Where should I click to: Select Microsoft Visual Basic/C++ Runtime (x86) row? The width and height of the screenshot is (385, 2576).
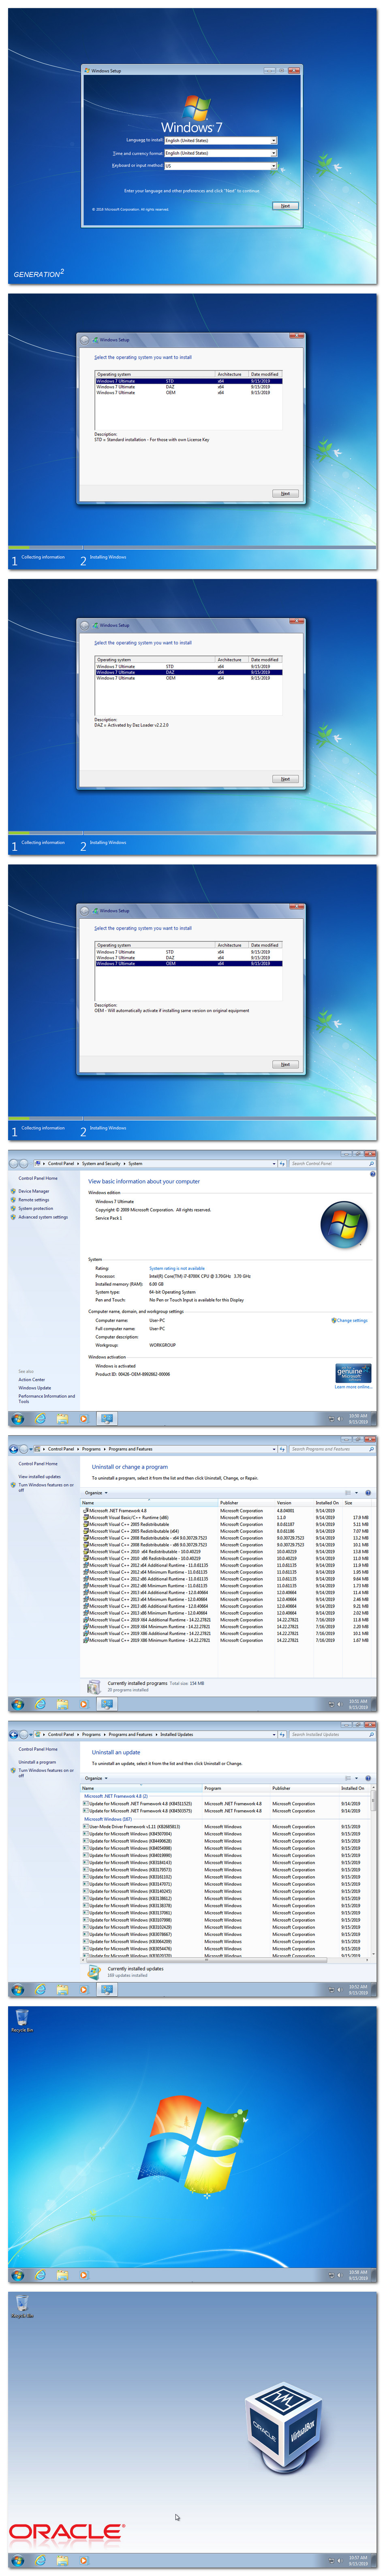[x=226, y=1518]
